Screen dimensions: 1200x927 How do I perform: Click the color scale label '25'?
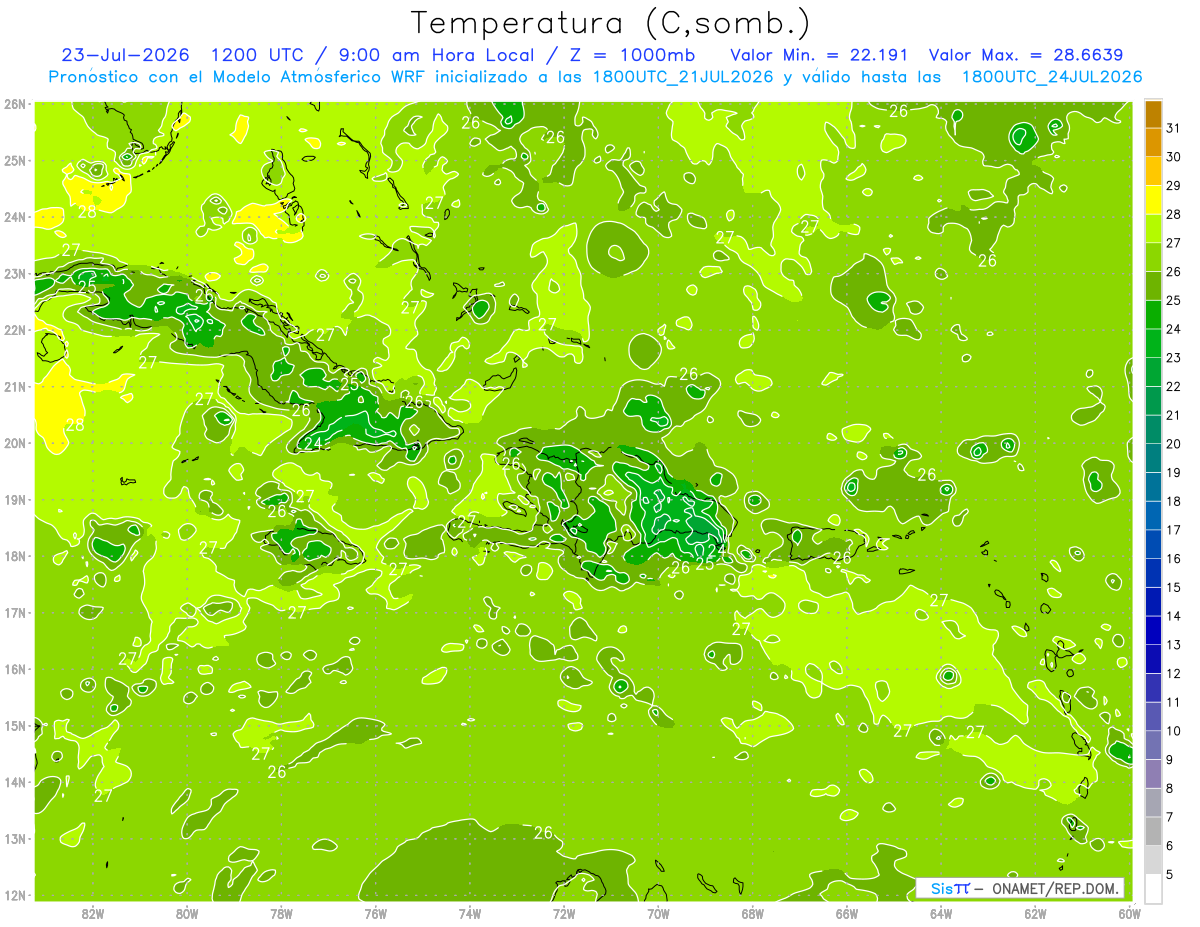pyautogui.click(x=1174, y=300)
